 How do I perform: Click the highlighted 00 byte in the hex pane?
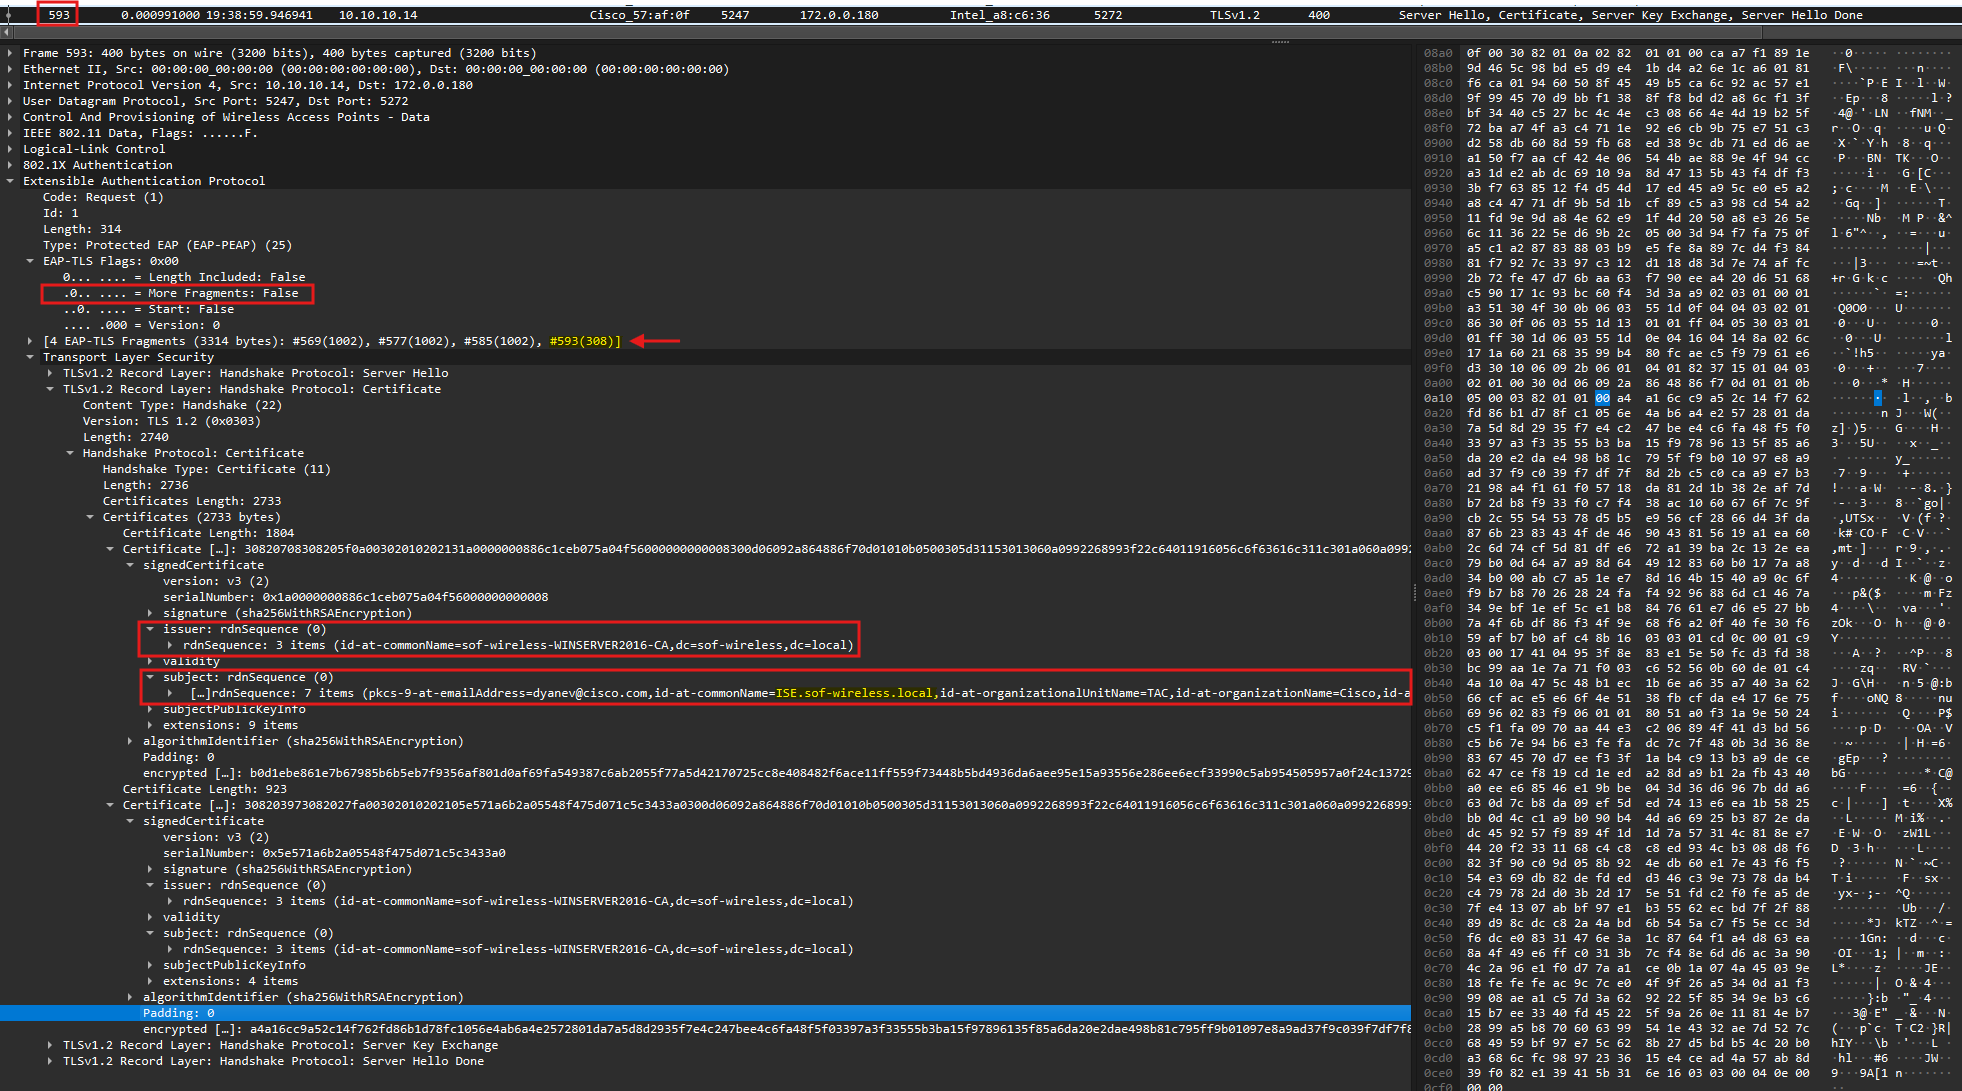1602,398
